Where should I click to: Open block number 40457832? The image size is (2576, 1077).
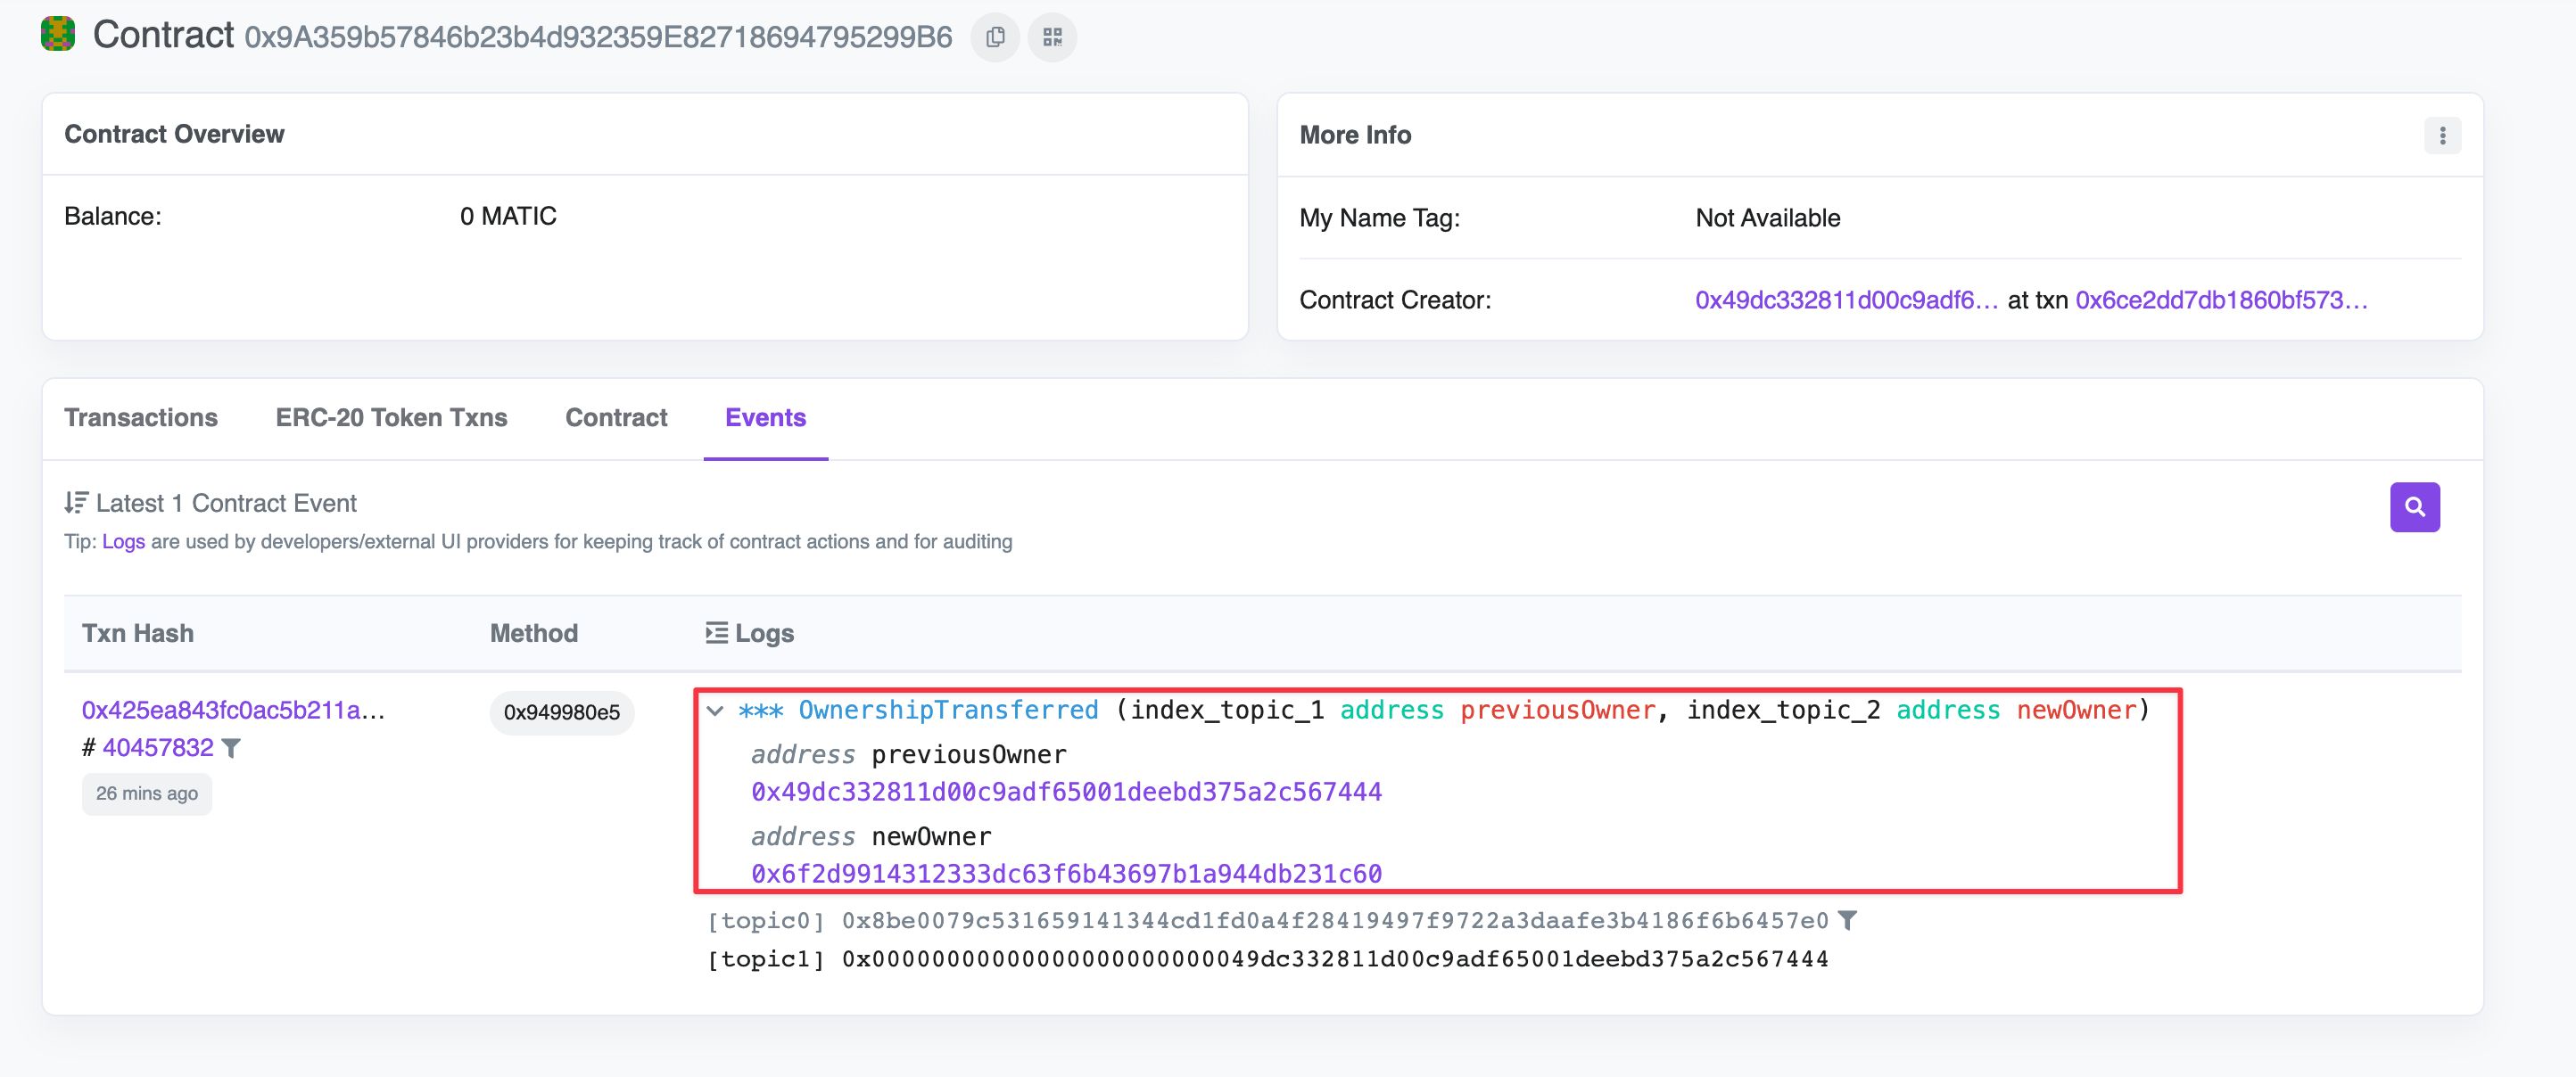click(x=158, y=748)
